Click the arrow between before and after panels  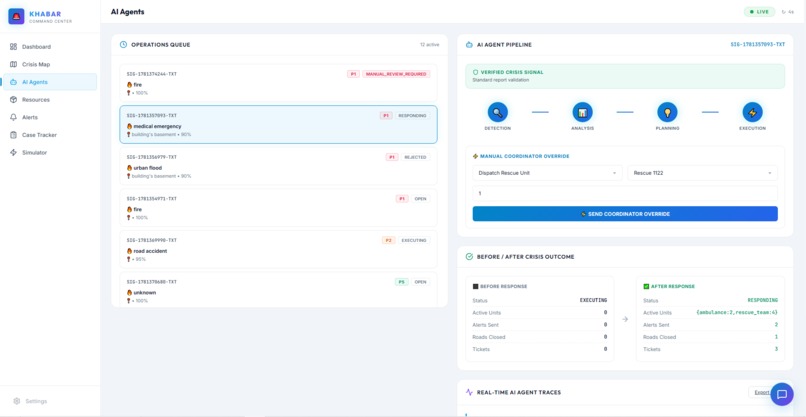625,319
